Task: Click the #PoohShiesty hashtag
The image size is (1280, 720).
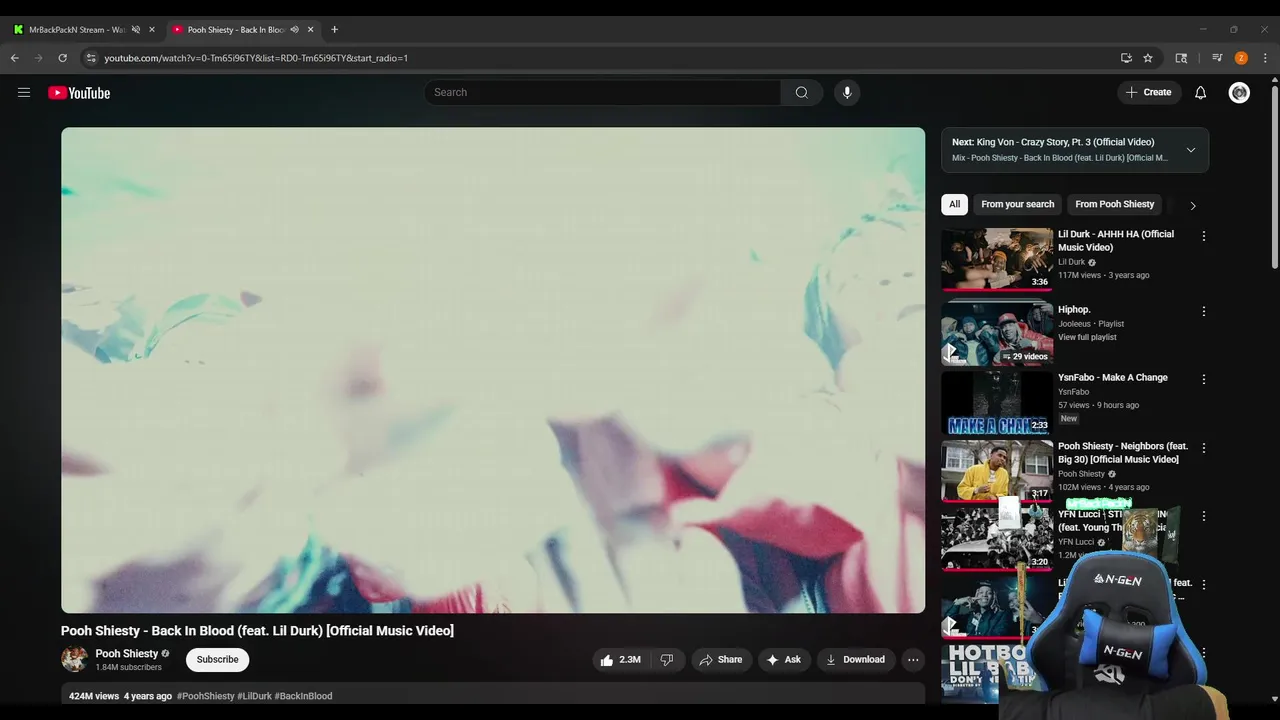Action: (x=206, y=696)
